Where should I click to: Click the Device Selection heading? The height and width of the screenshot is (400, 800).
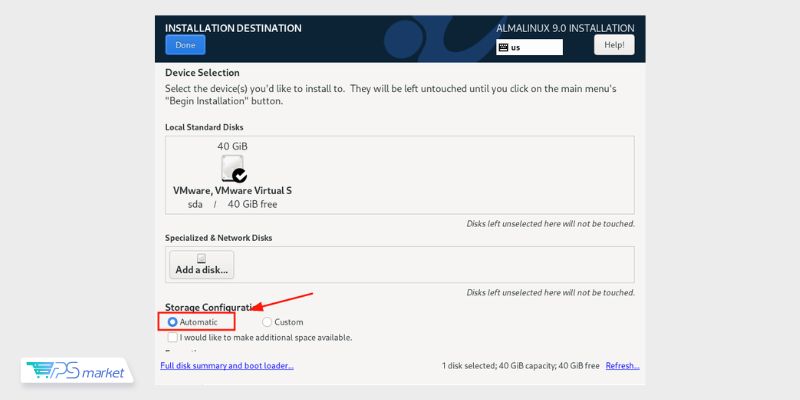pos(202,72)
